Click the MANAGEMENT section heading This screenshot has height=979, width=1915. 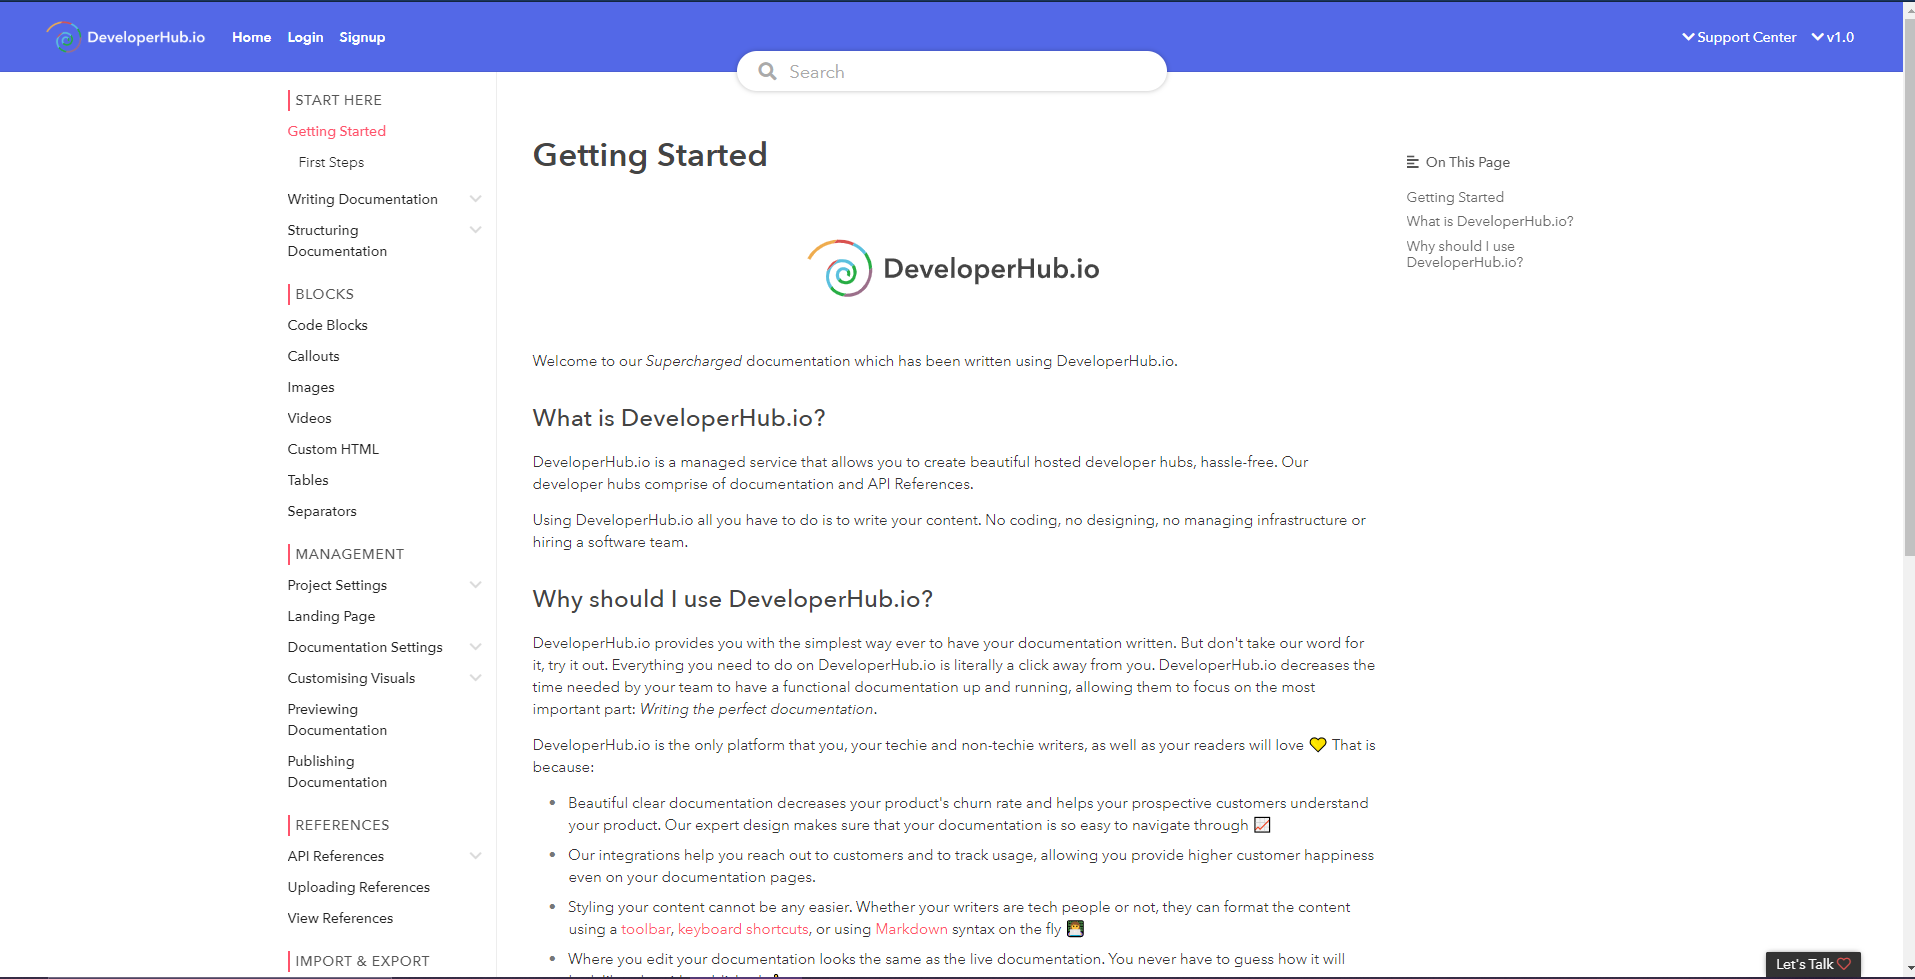[x=349, y=554]
